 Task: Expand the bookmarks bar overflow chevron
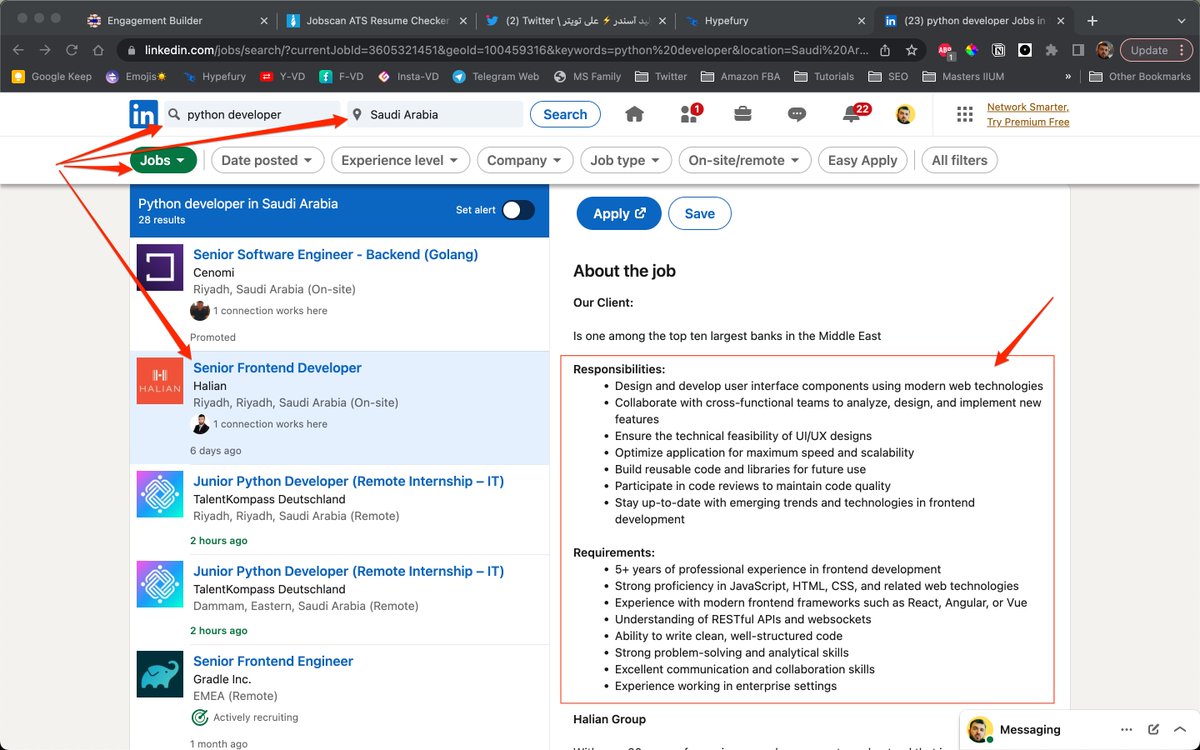pos(1068,76)
